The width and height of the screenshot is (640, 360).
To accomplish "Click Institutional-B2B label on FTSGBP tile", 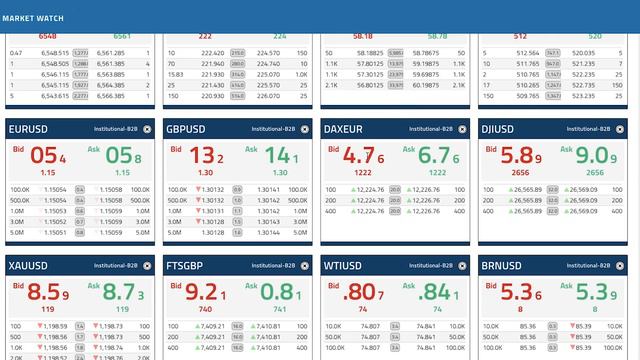I will tap(273, 266).
